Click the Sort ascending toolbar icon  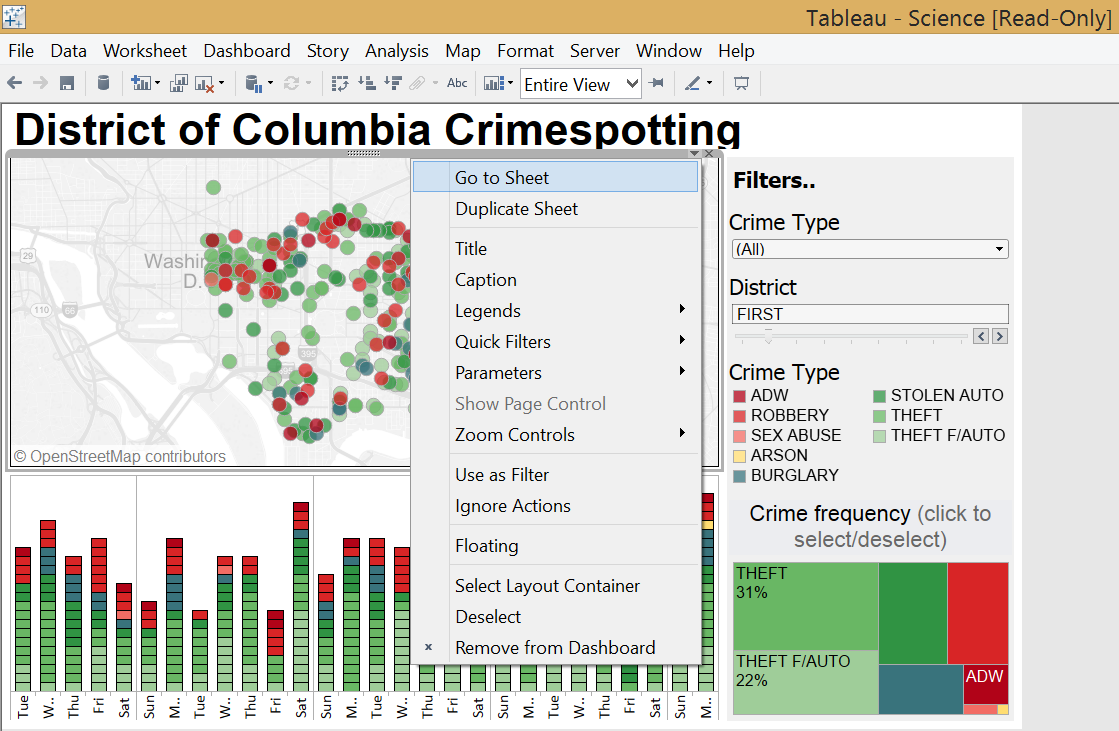(x=367, y=84)
